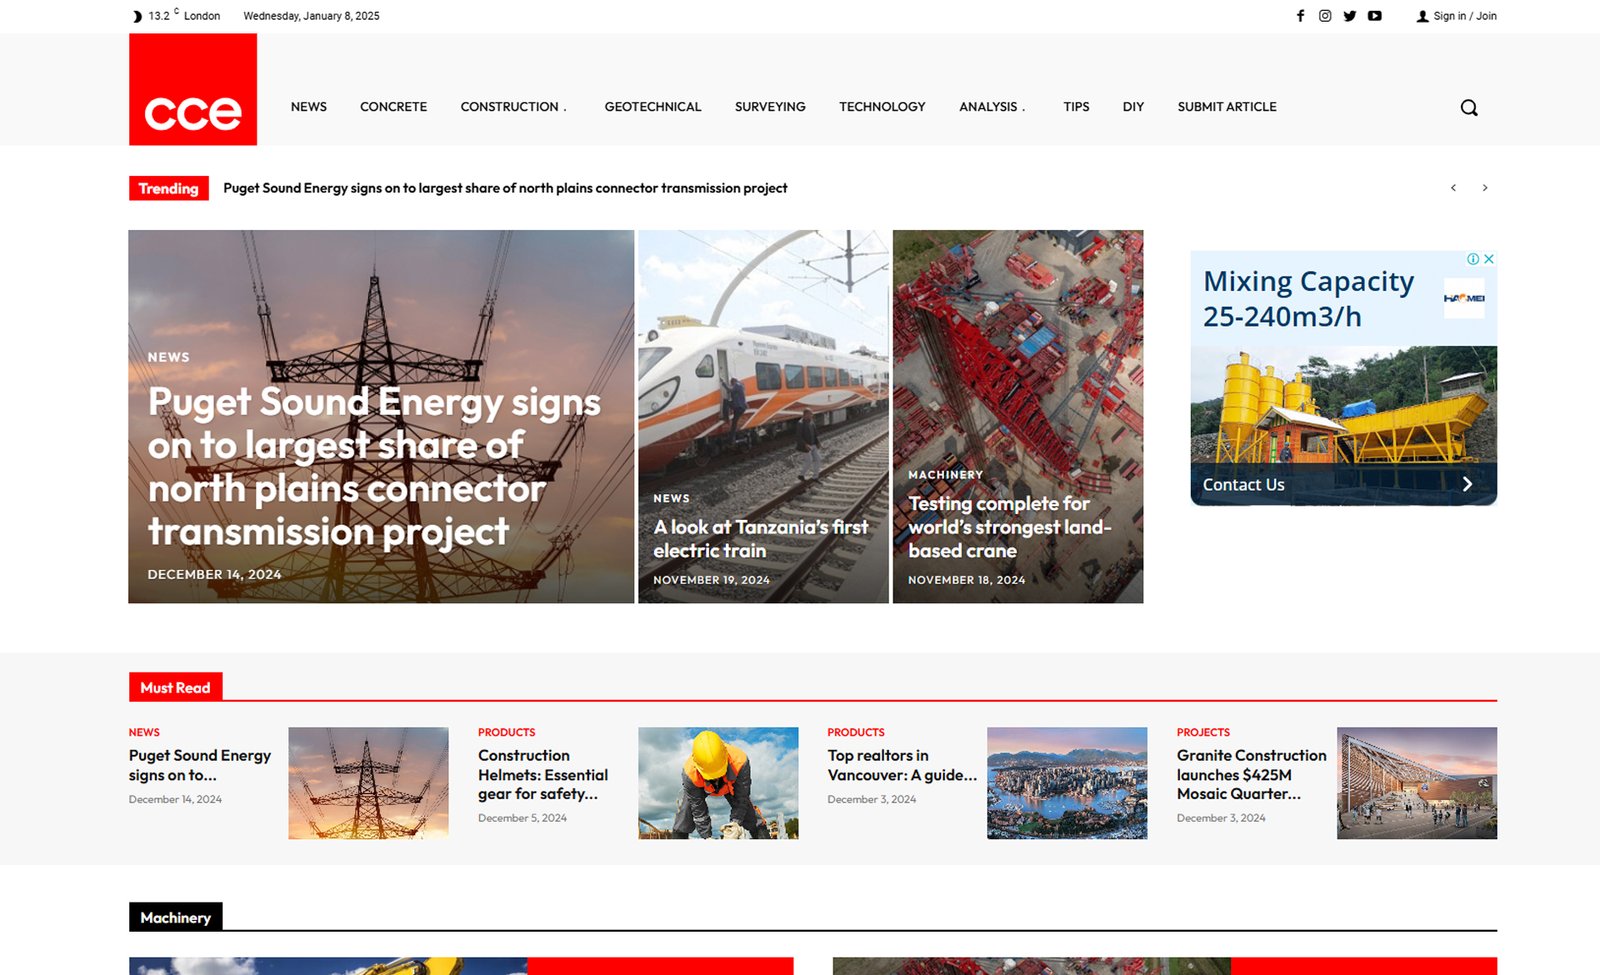
Task: Click the NOVEMBER 19, 2024 date text
Action: click(x=711, y=580)
